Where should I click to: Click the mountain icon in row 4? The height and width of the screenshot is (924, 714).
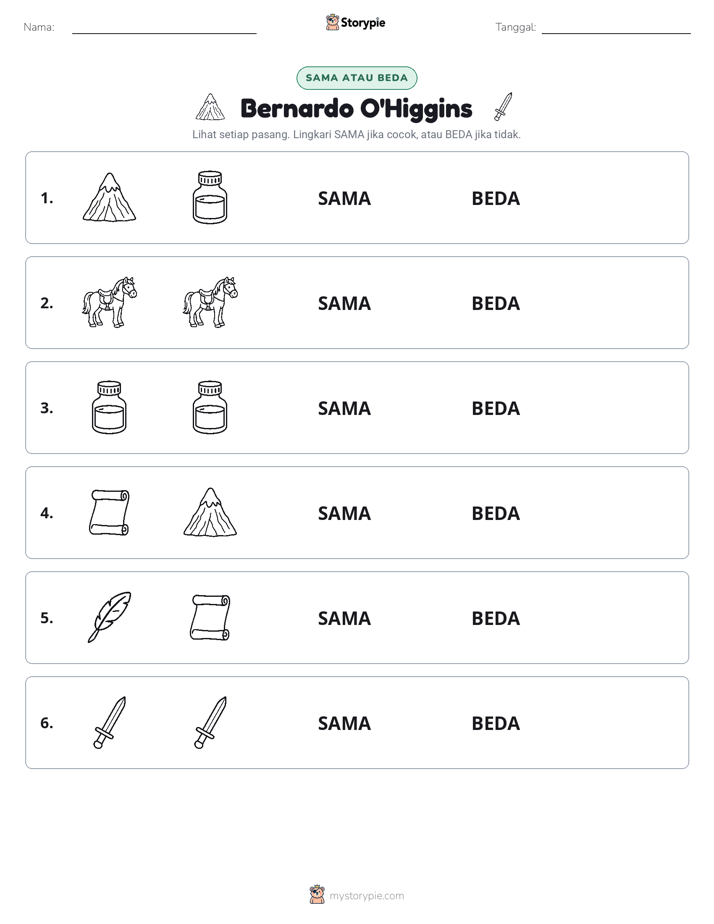tap(210, 513)
